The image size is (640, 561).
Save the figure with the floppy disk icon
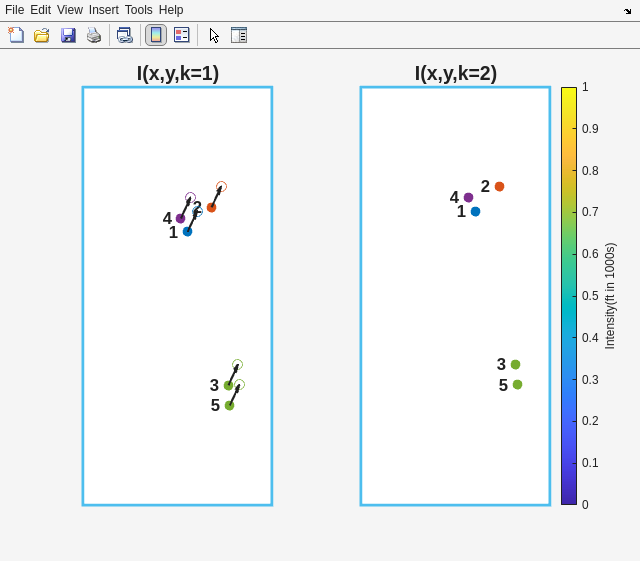coord(68,35)
